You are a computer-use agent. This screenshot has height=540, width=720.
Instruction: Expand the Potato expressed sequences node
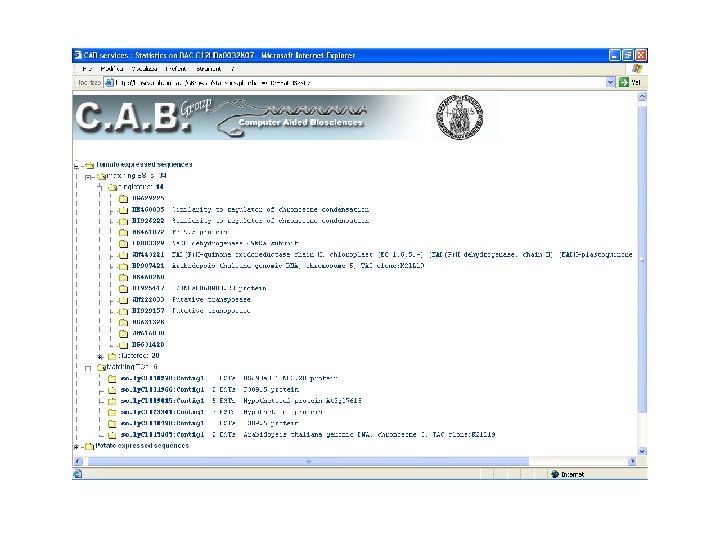(76, 446)
